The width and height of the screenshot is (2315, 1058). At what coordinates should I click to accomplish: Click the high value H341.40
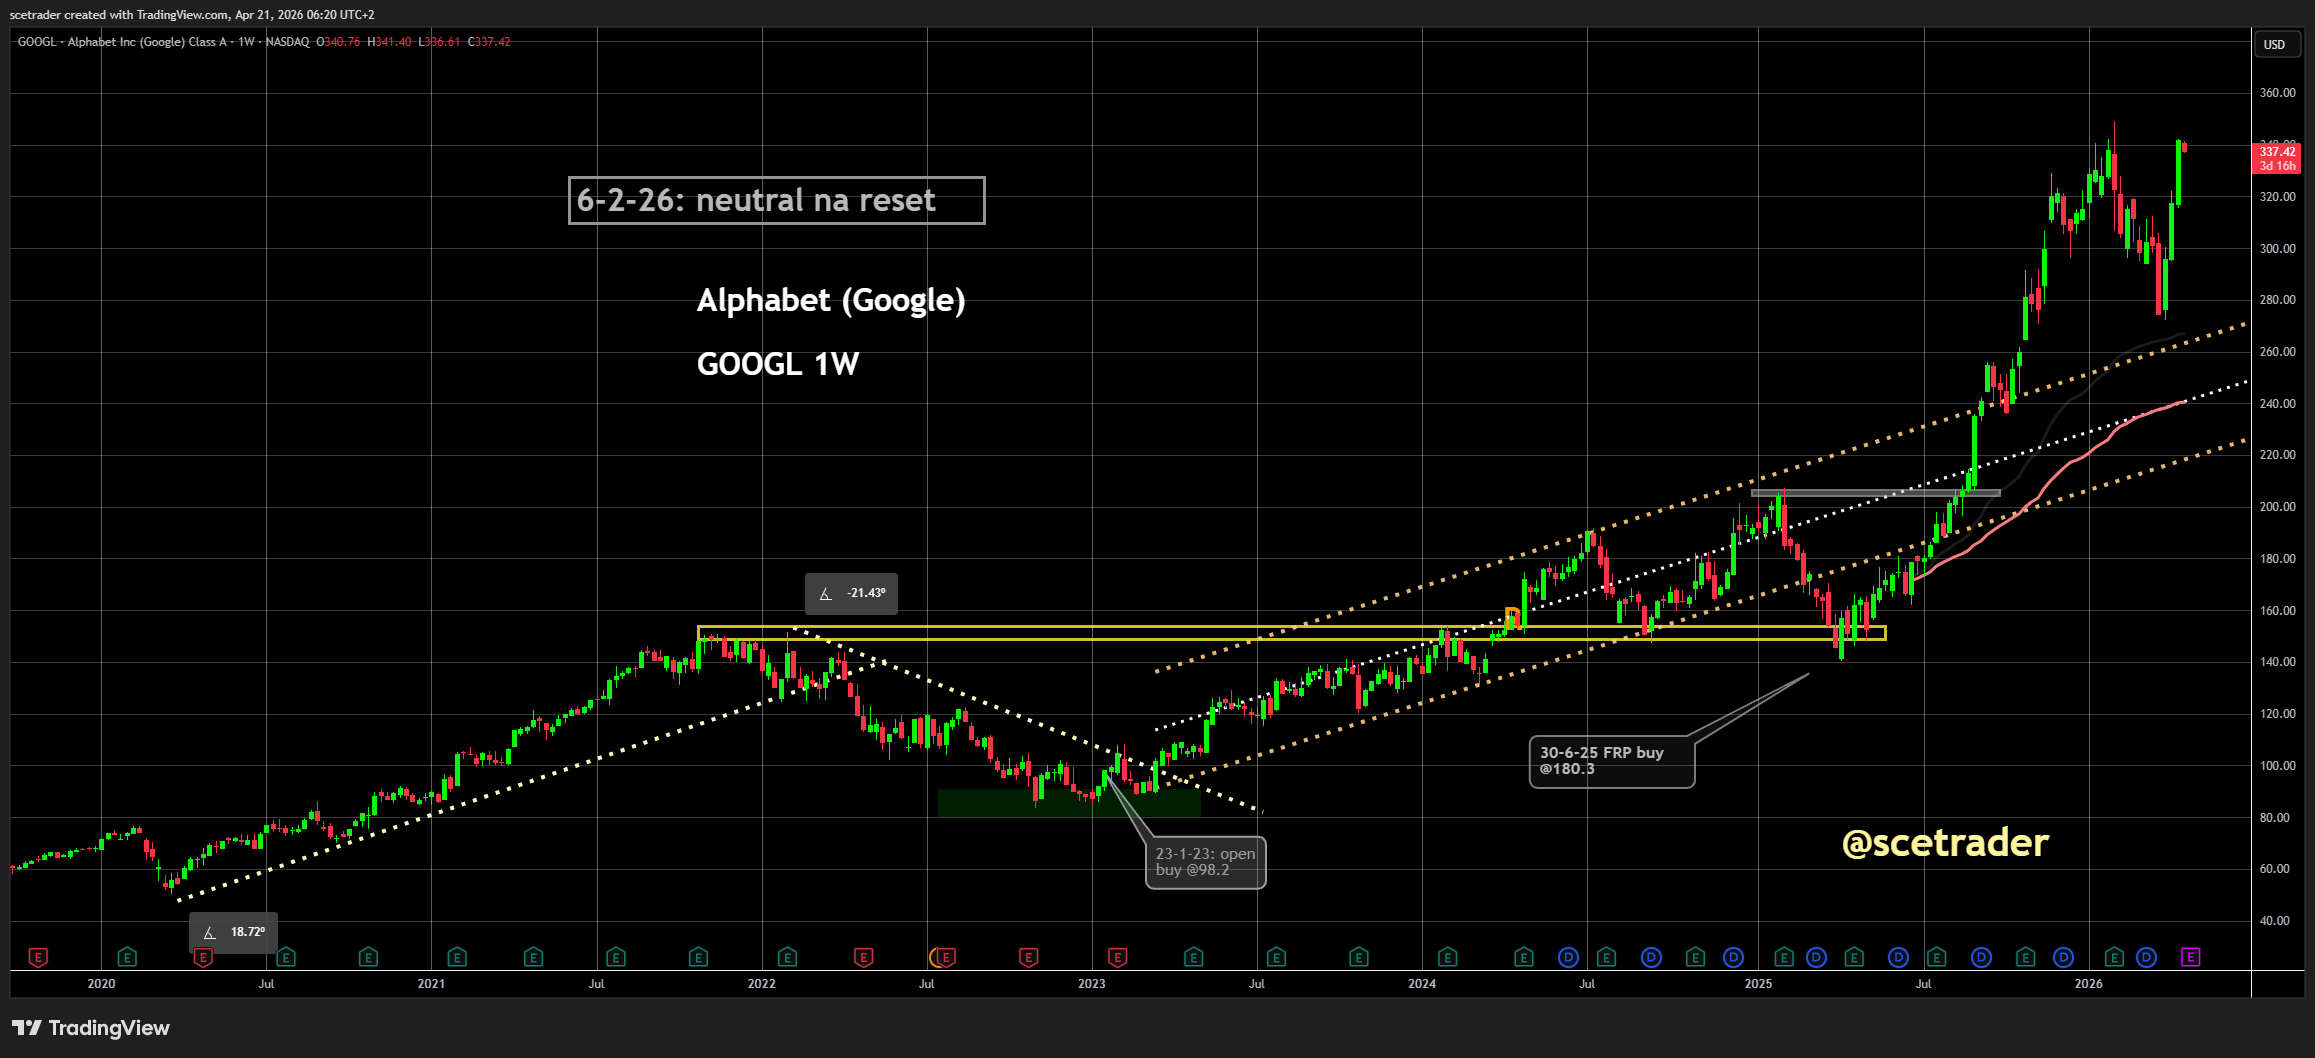click(x=389, y=42)
